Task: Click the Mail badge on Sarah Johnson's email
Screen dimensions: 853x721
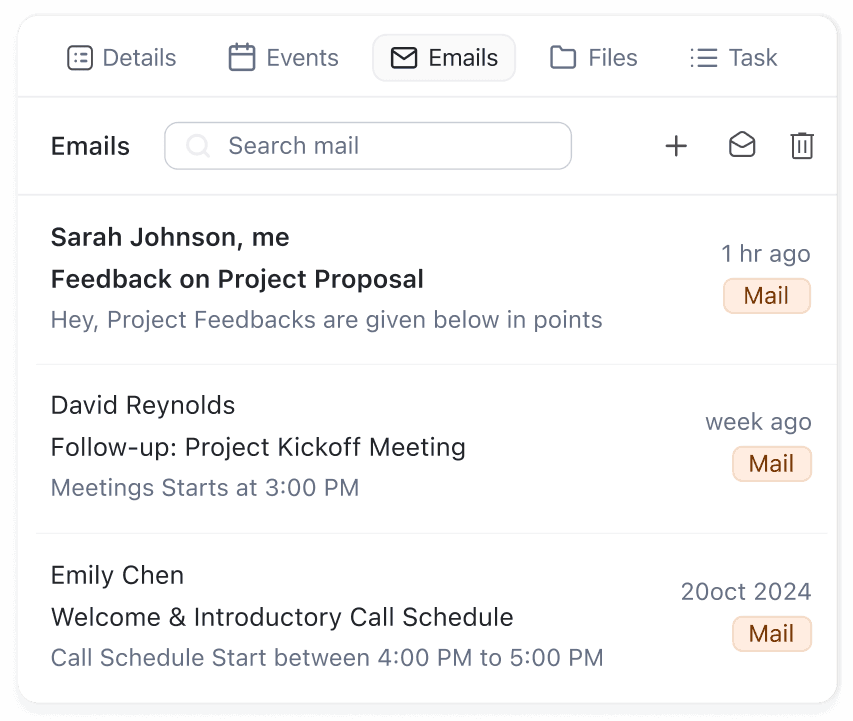Action: point(766,296)
